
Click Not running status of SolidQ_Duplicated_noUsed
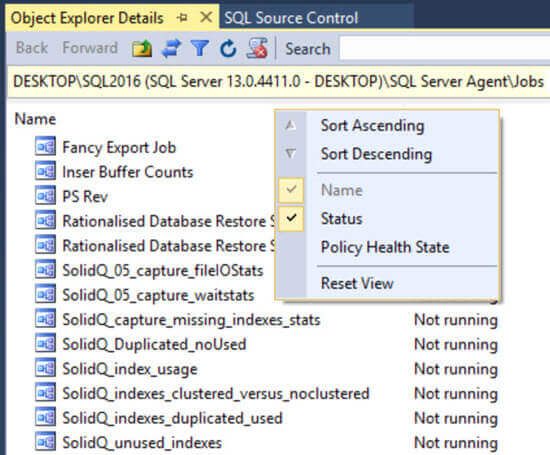456,344
